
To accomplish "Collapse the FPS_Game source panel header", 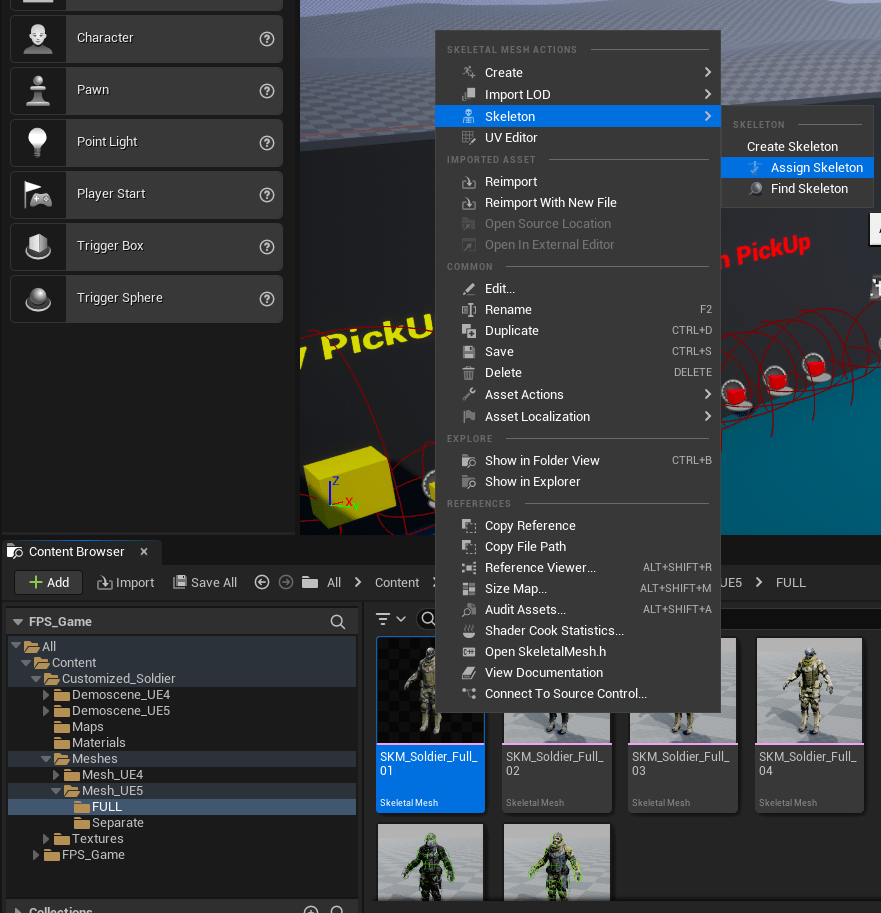I will click(18, 622).
